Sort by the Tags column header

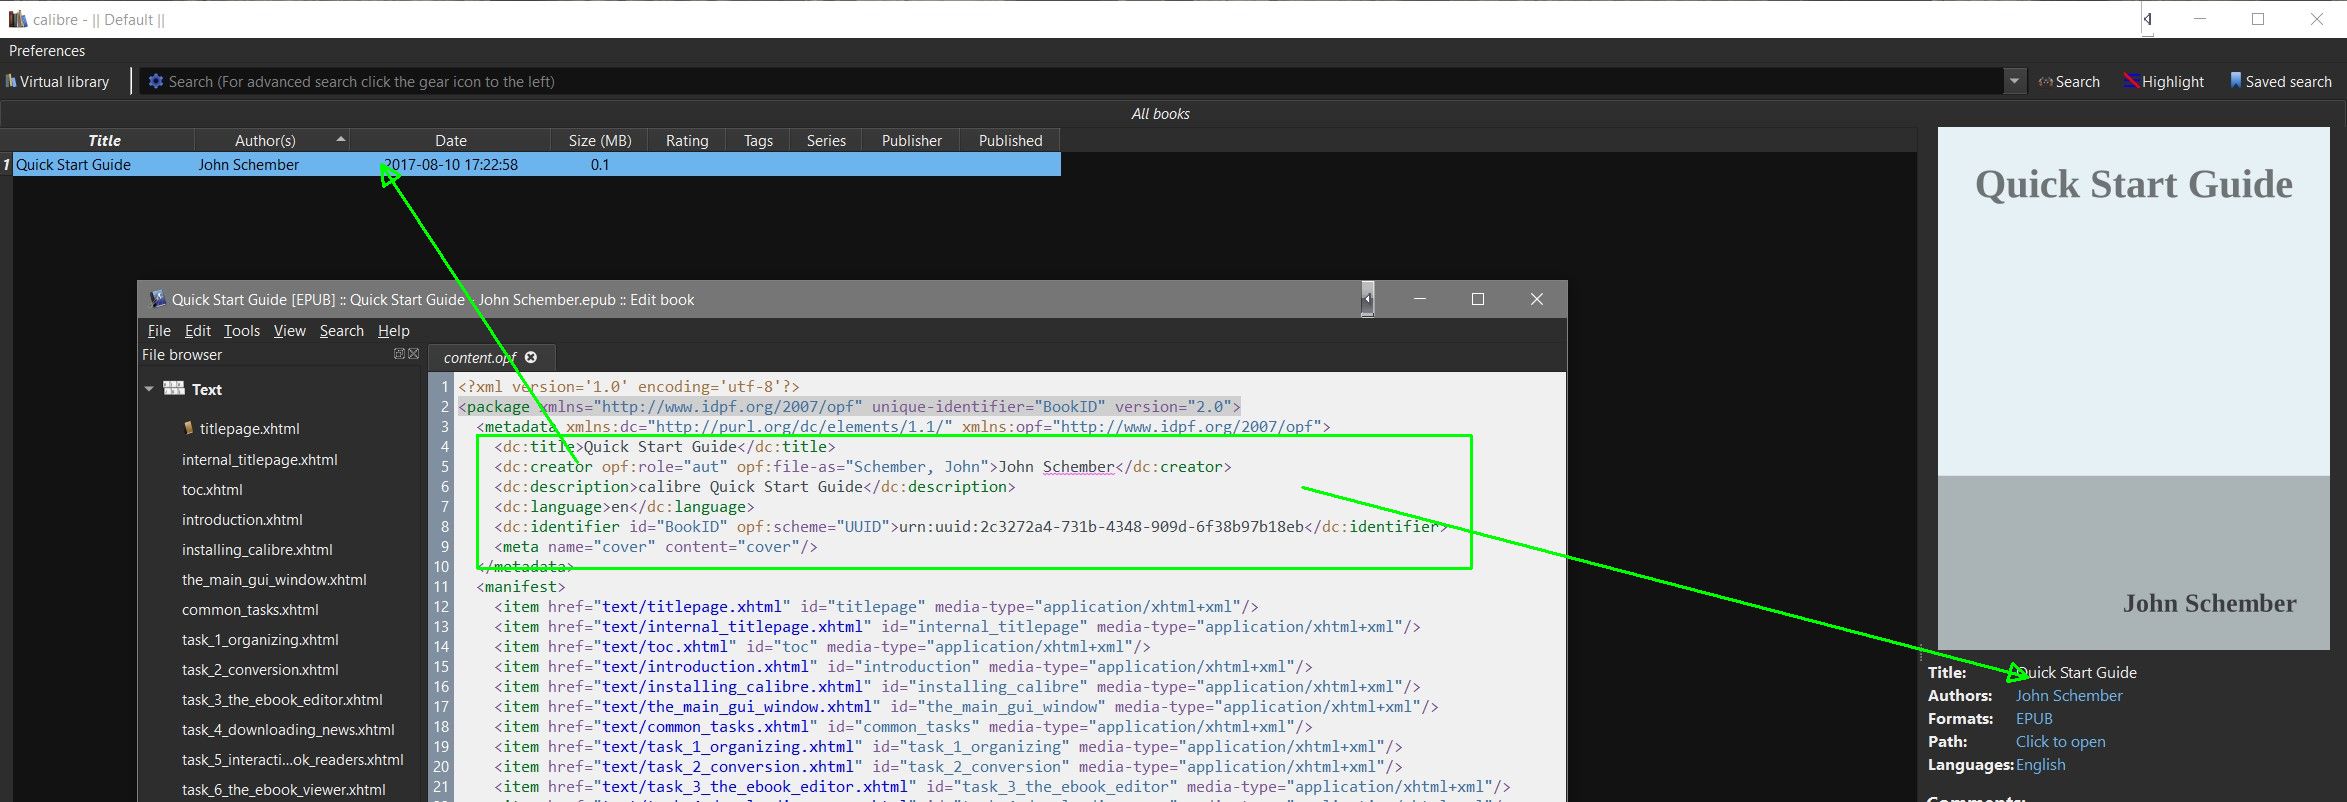pos(758,140)
